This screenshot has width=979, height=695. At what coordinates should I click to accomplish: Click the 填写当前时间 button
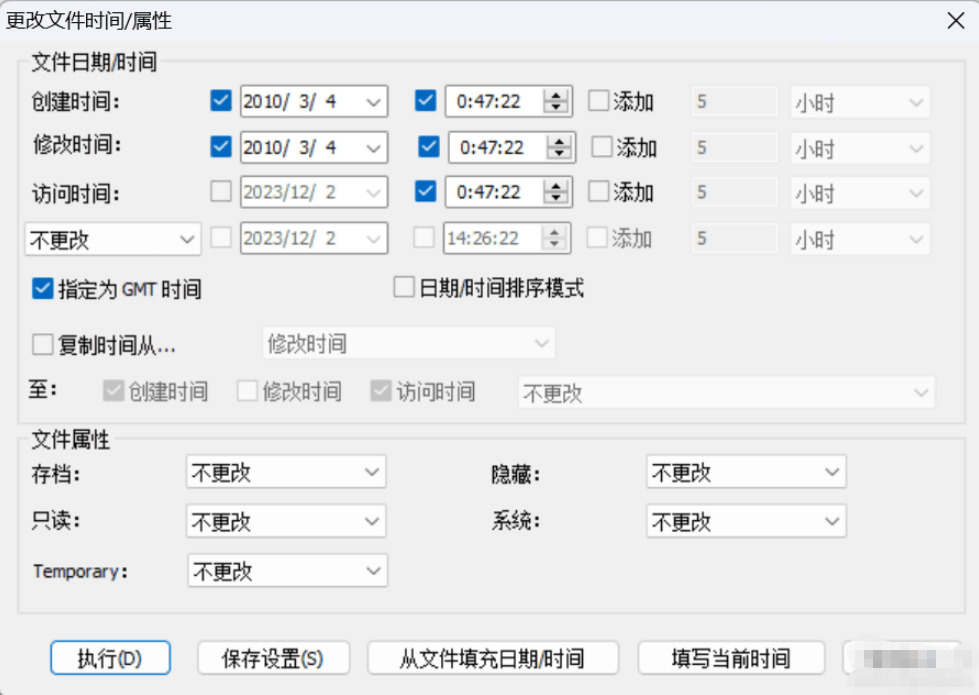pos(731,658)
